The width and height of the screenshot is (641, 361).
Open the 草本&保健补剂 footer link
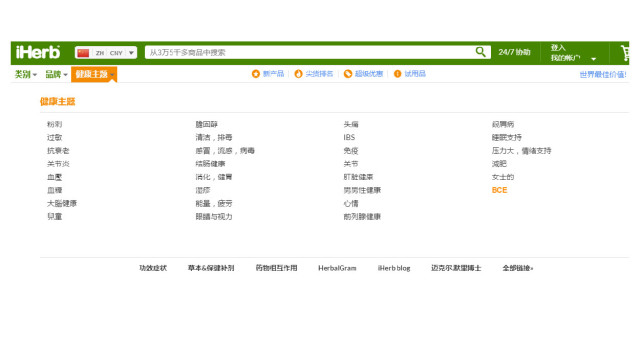tap(211, 268)
